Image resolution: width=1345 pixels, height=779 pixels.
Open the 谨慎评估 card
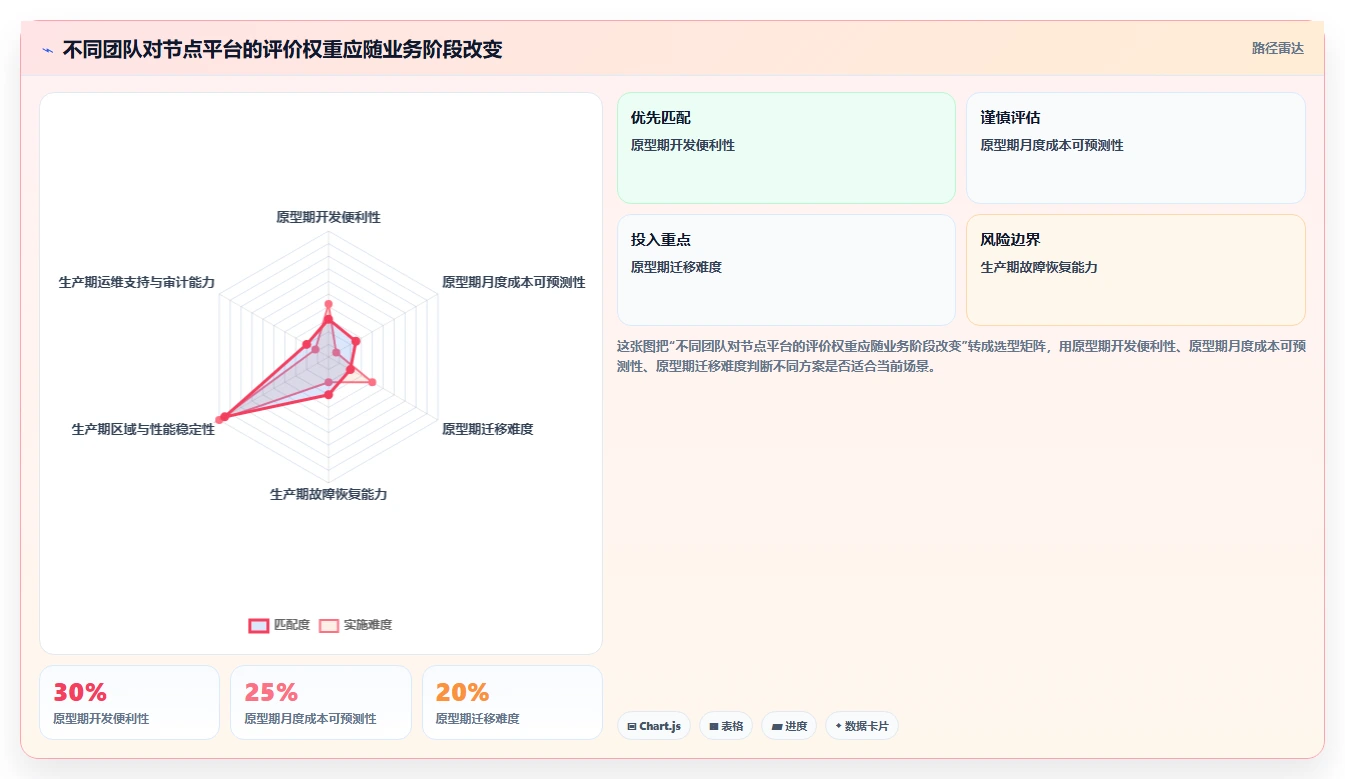(x=1136, y=148)
